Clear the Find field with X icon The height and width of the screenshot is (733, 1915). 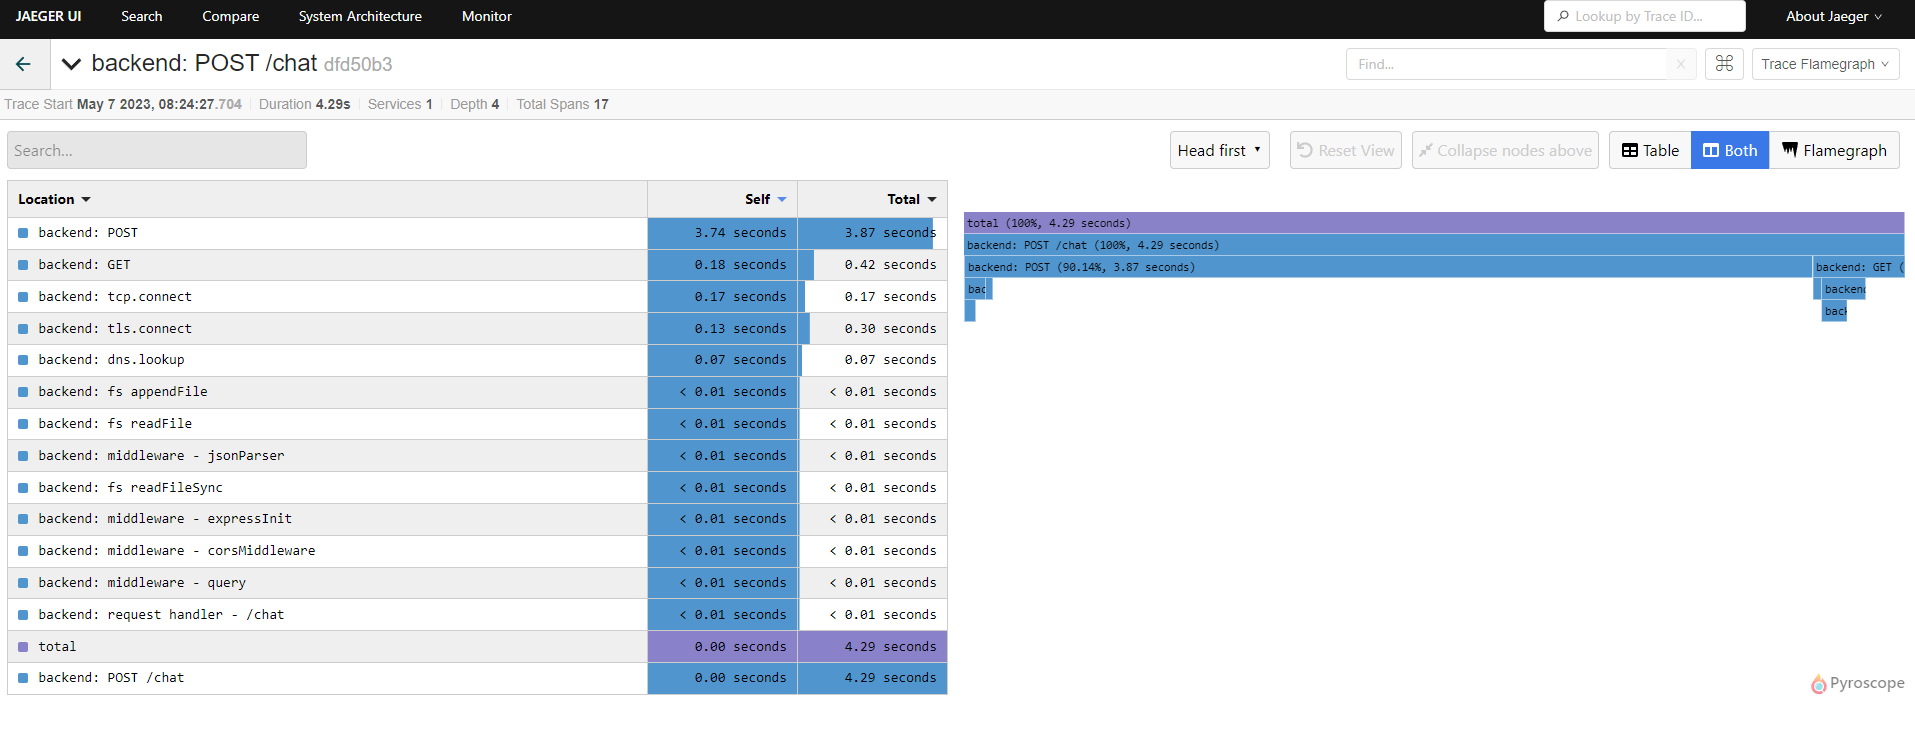(x=1681, y=64)
